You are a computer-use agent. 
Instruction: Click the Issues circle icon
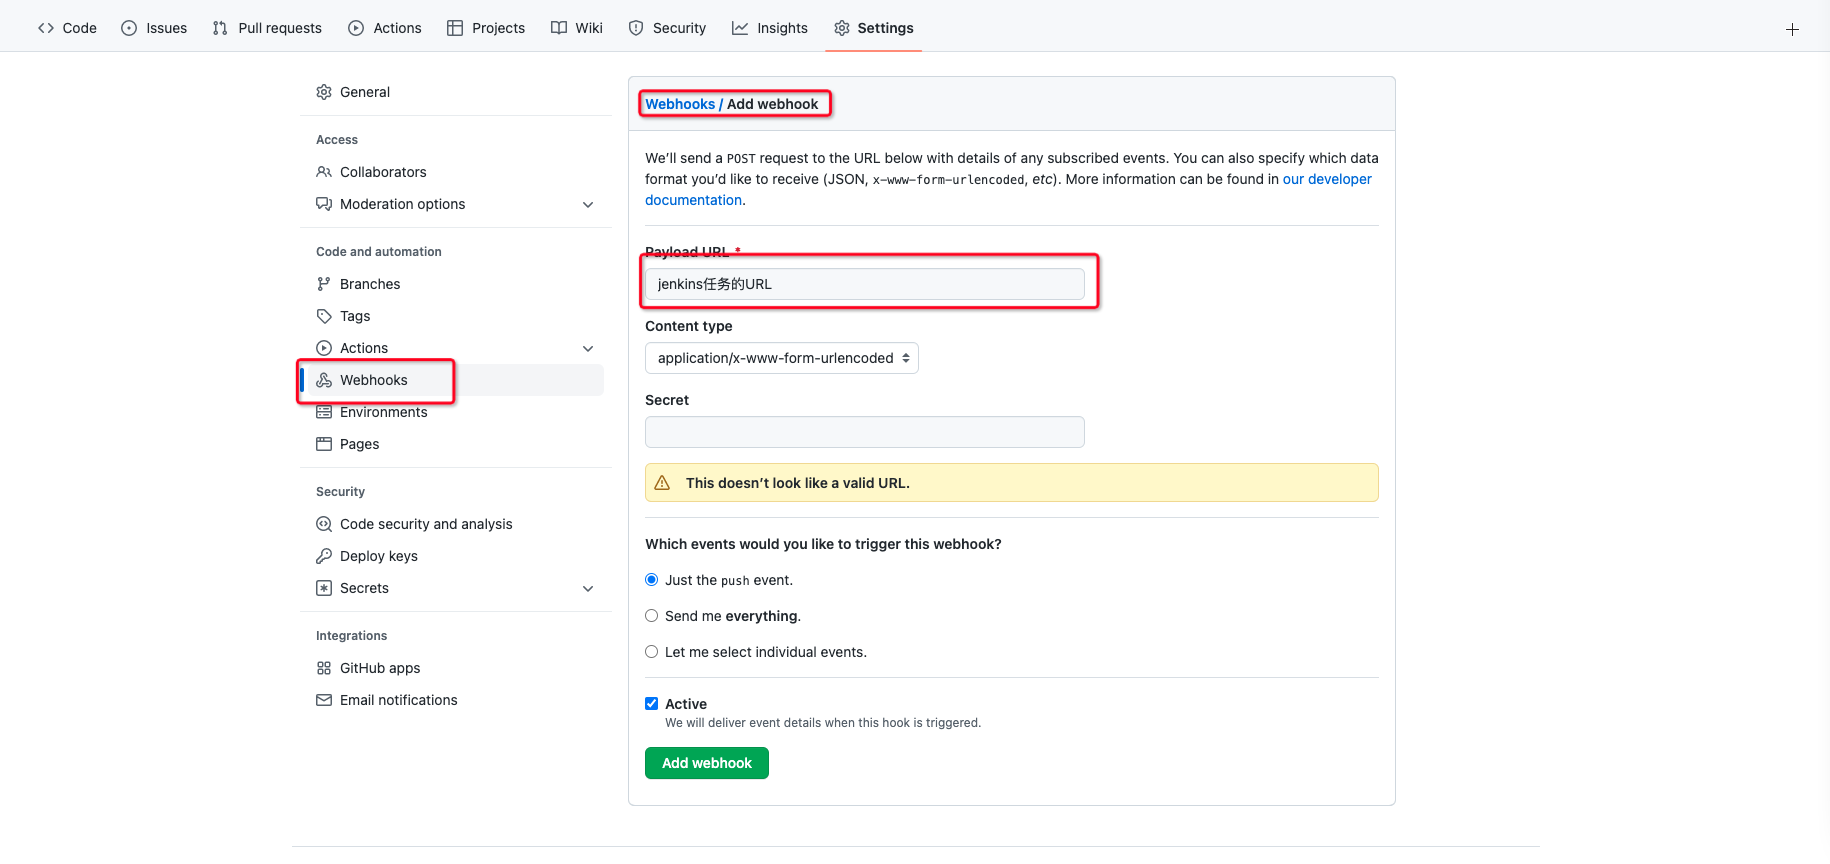point(129,28)
